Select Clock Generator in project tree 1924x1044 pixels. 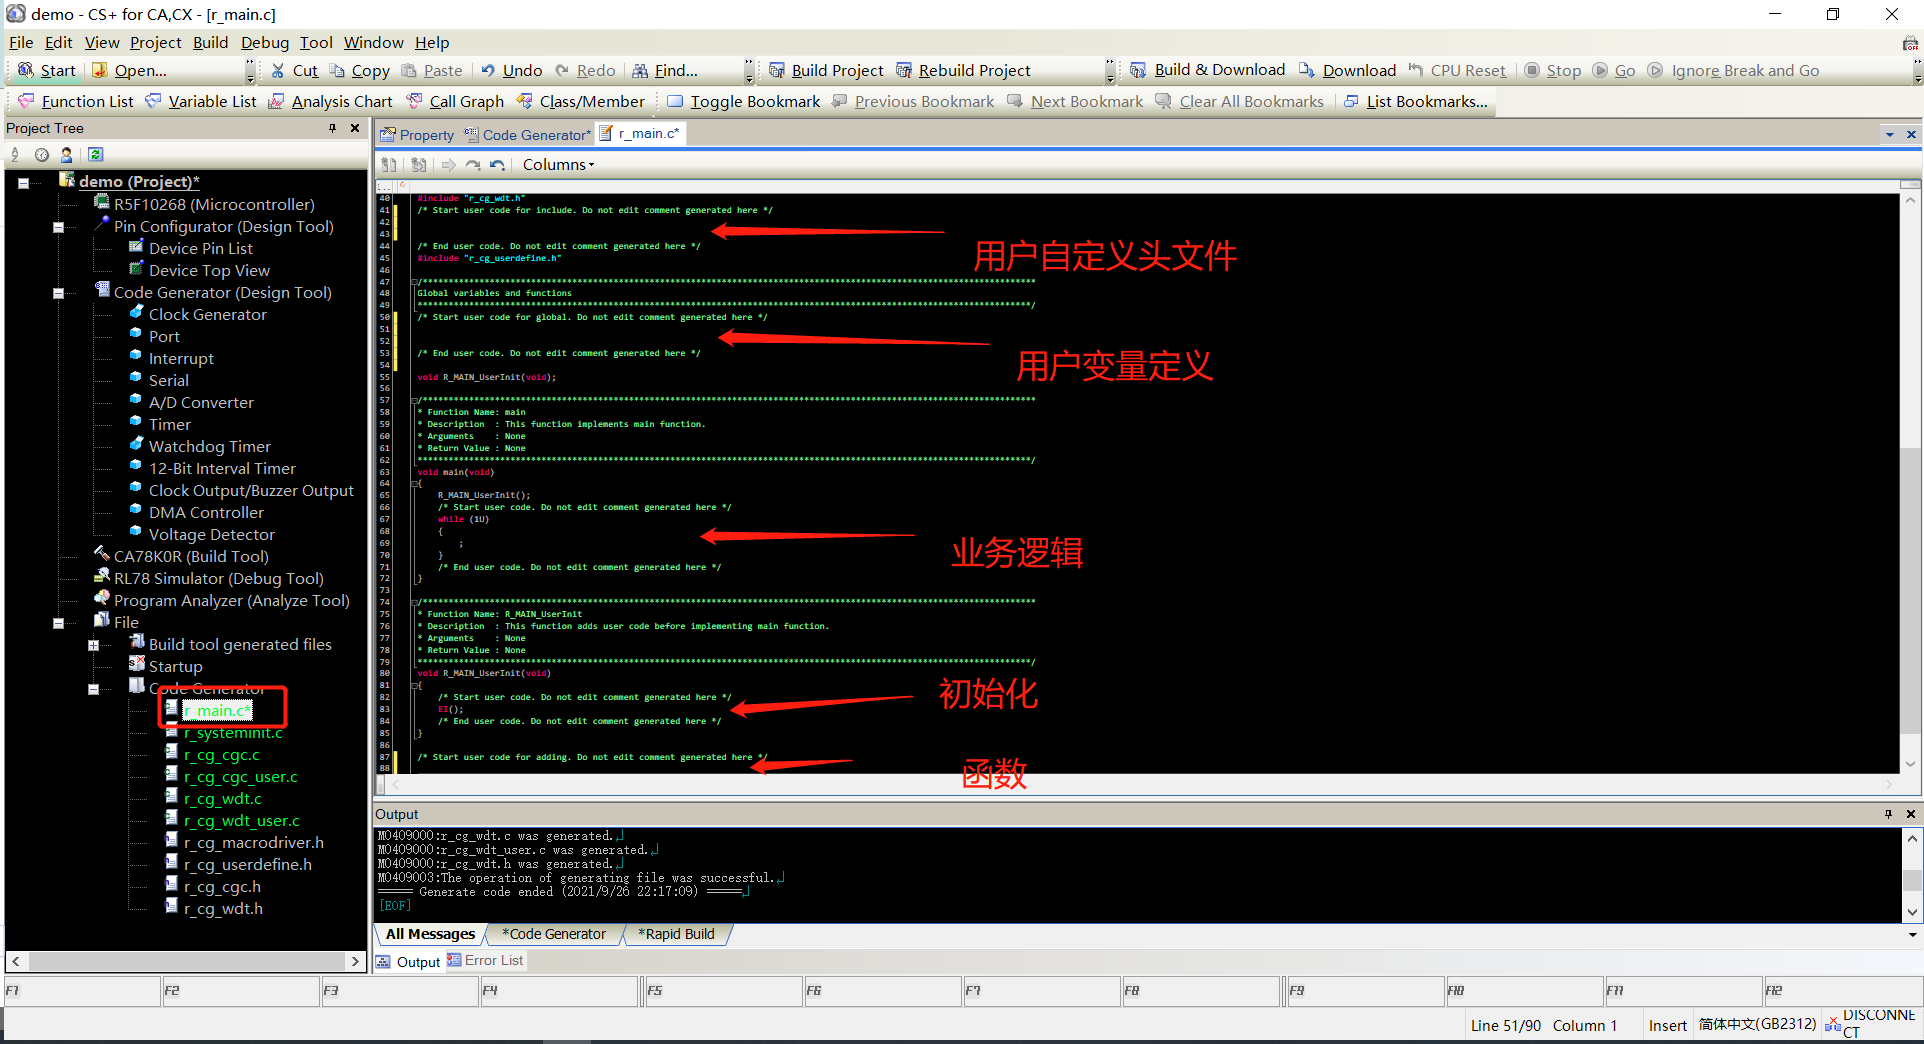pyautogui.click(x=207, y=314)
